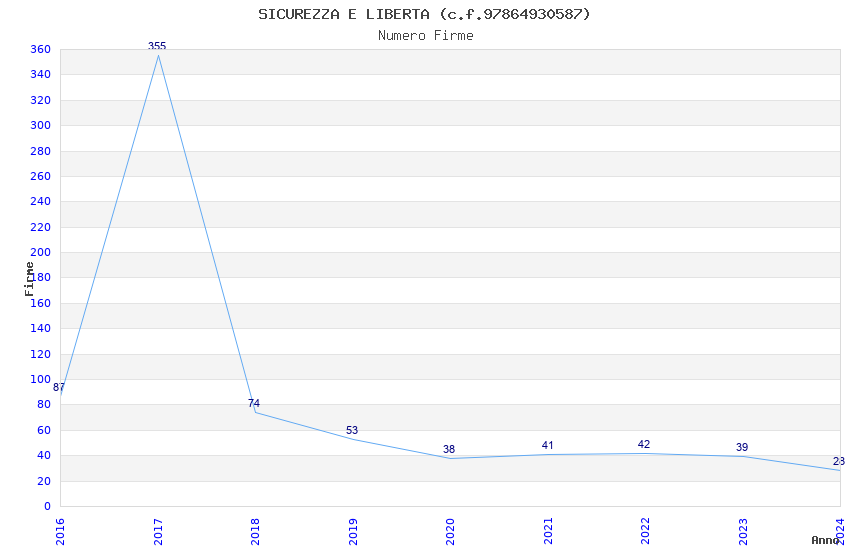Image resolution: width=850 pixels, height=550 pixels.
Task: Click the y-axis value 220
Action: tap(41, 227)
